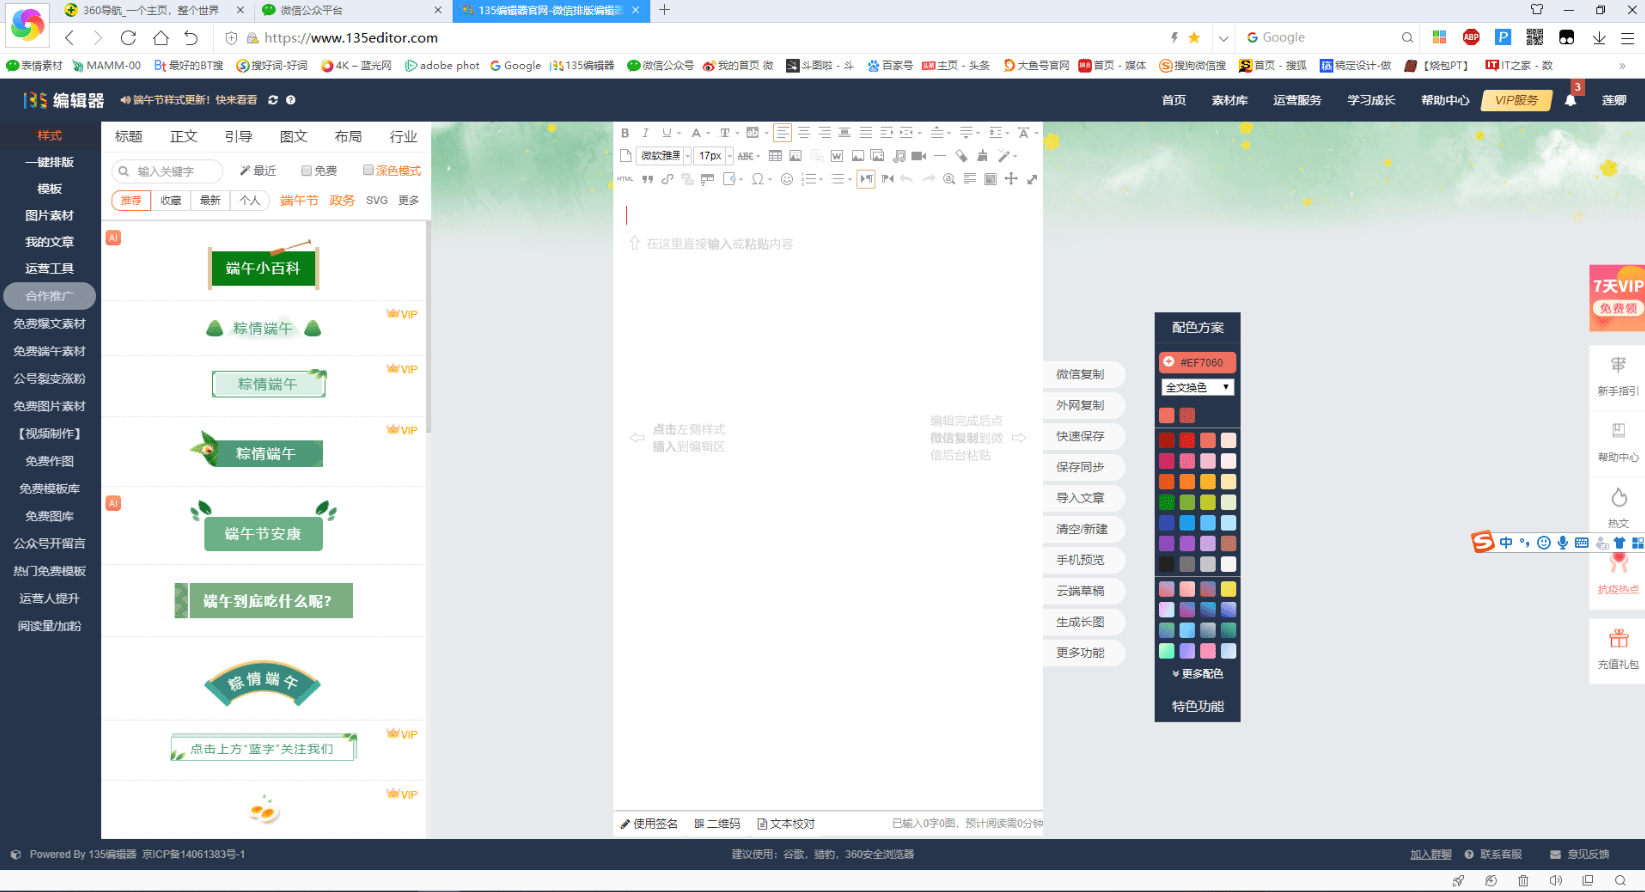
Task: Apply bold formatting in editor toolbar
Action: point(625,133)
